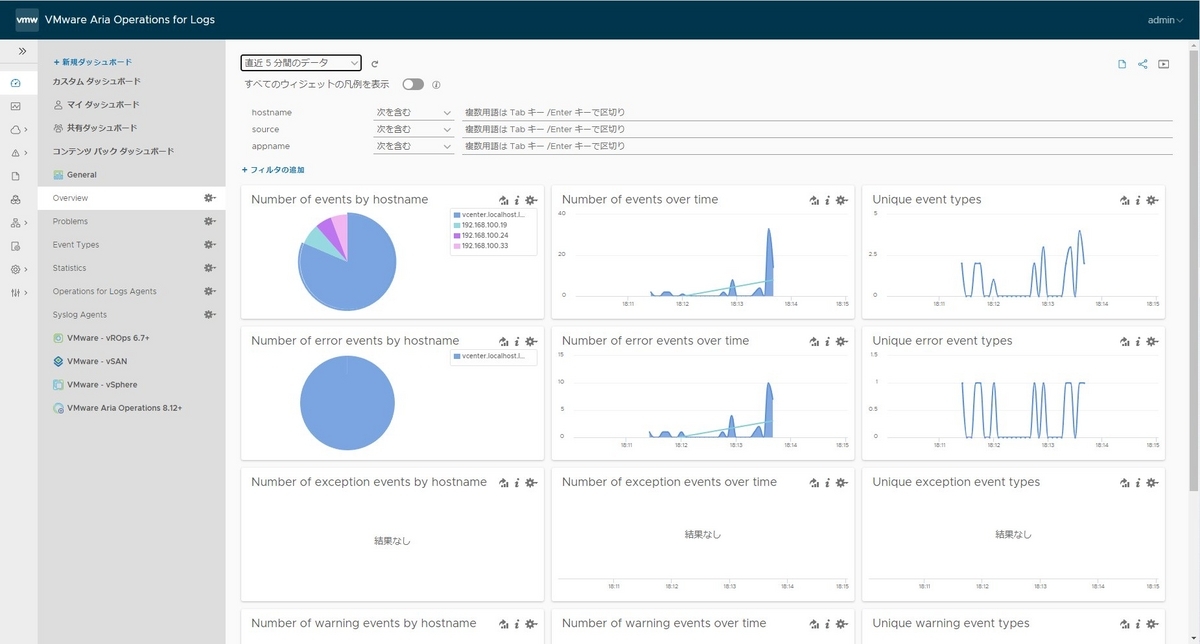Click + 新規ダッシュボード link
This screenshot has width=1200, height=644.
92,62
